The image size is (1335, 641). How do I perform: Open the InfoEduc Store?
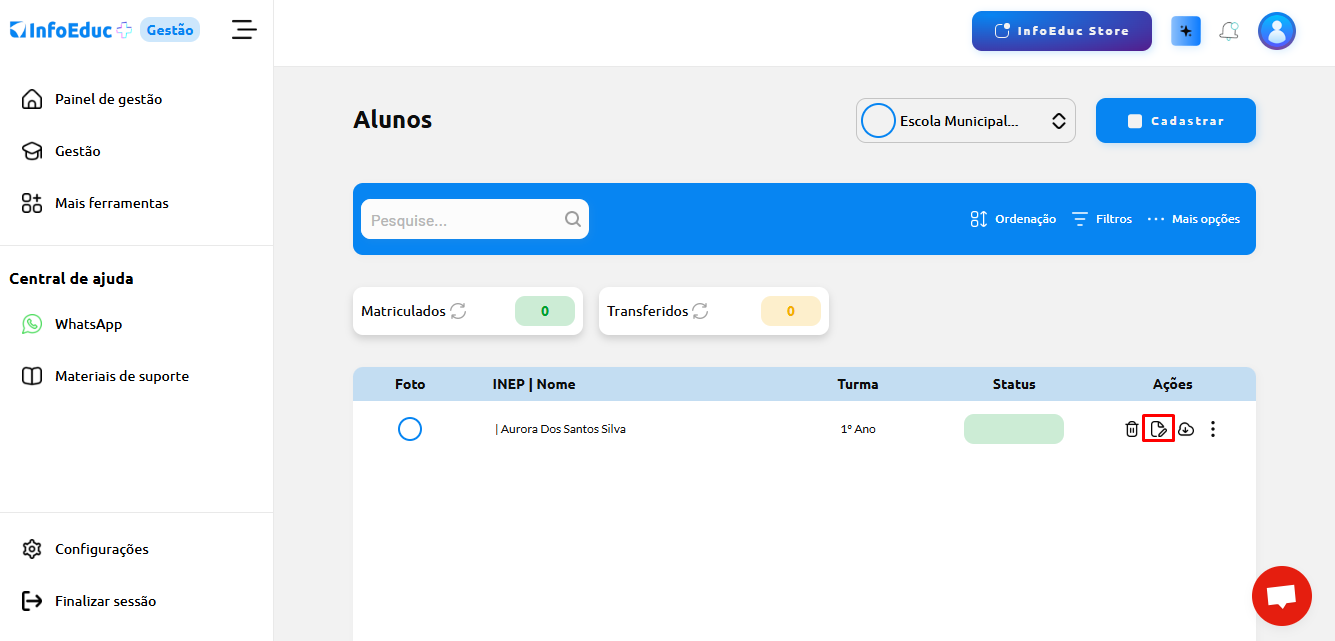pos(1062,31)
